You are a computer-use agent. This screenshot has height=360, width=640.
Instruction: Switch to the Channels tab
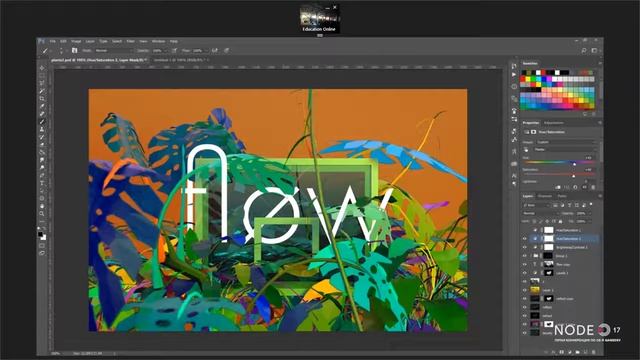tap(544, 196)
